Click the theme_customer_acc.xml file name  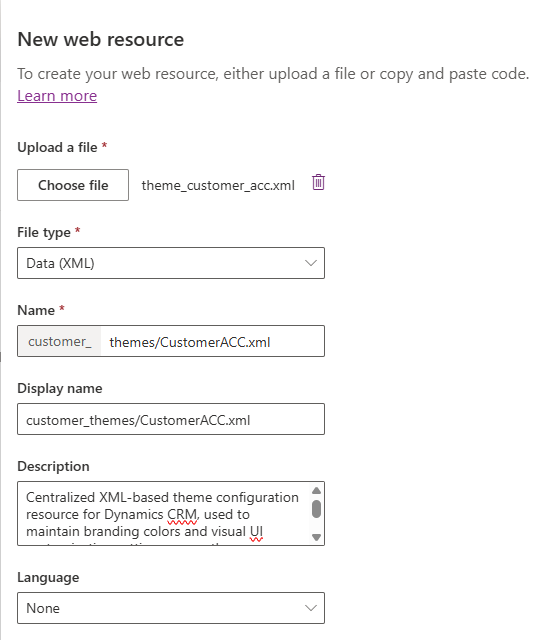[218, 185]
